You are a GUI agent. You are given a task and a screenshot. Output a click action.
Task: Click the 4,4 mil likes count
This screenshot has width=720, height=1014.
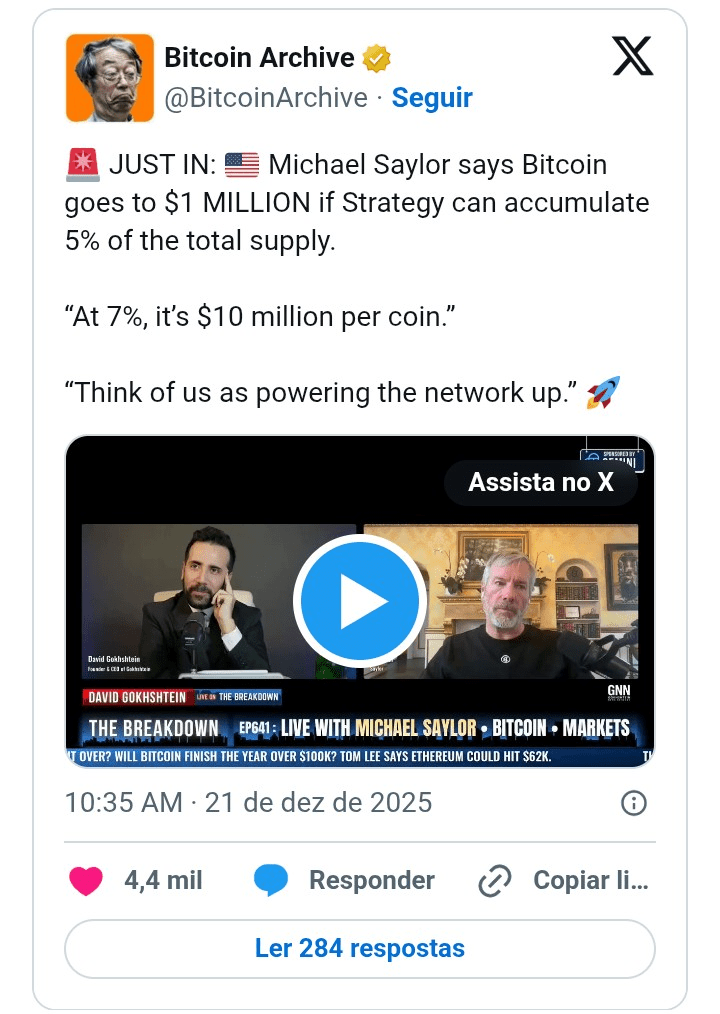coord(163,881)
